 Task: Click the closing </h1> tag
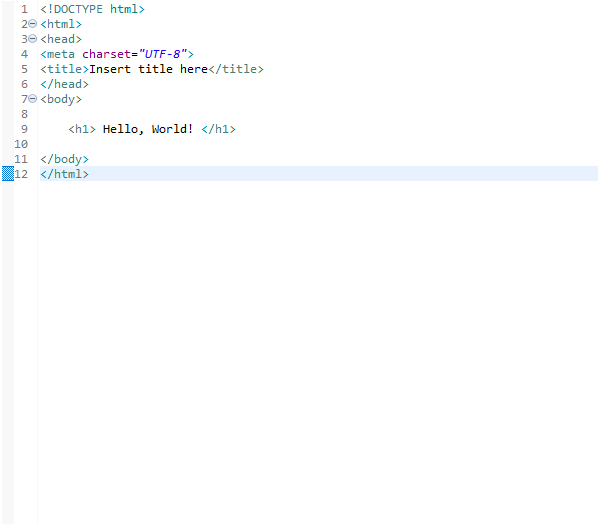(x=219, y=129)
